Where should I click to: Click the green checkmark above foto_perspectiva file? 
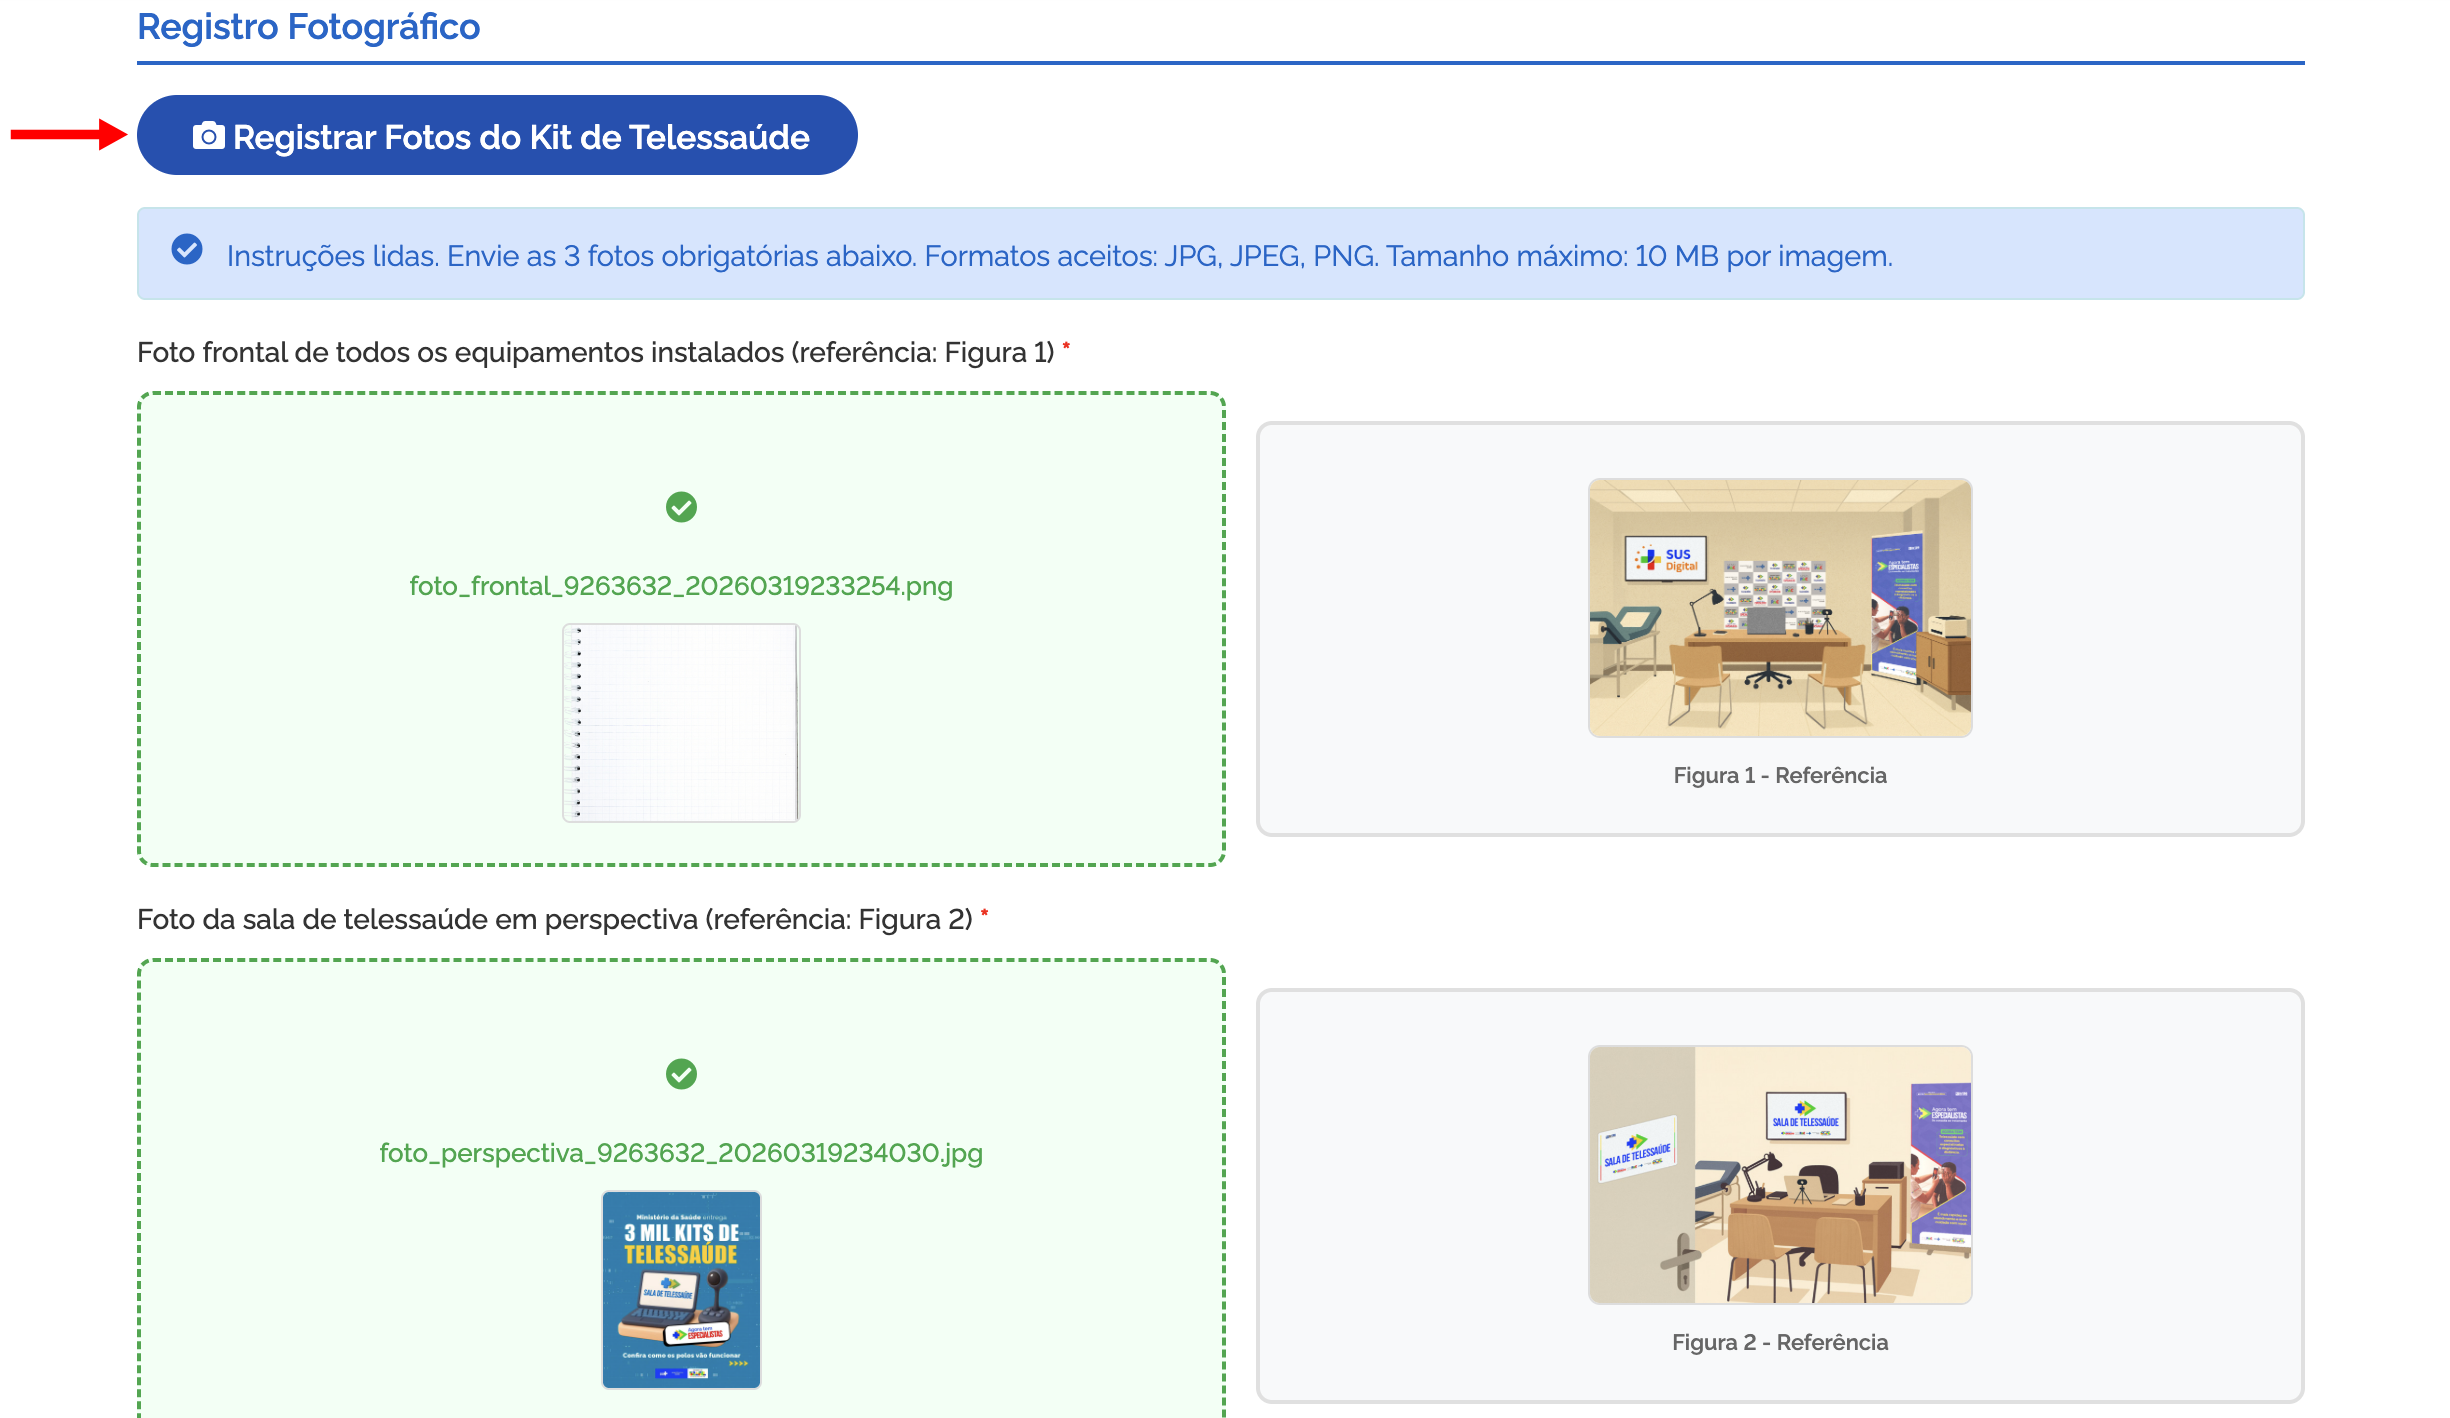[681, 1075]
